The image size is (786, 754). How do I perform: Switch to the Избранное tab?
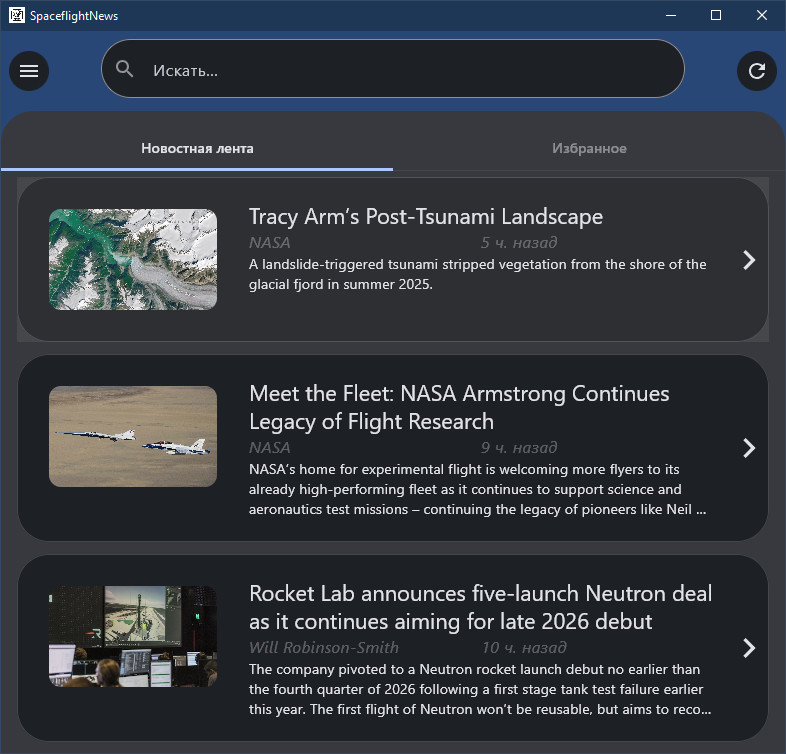pyautogui.click(x=589, y=148)
